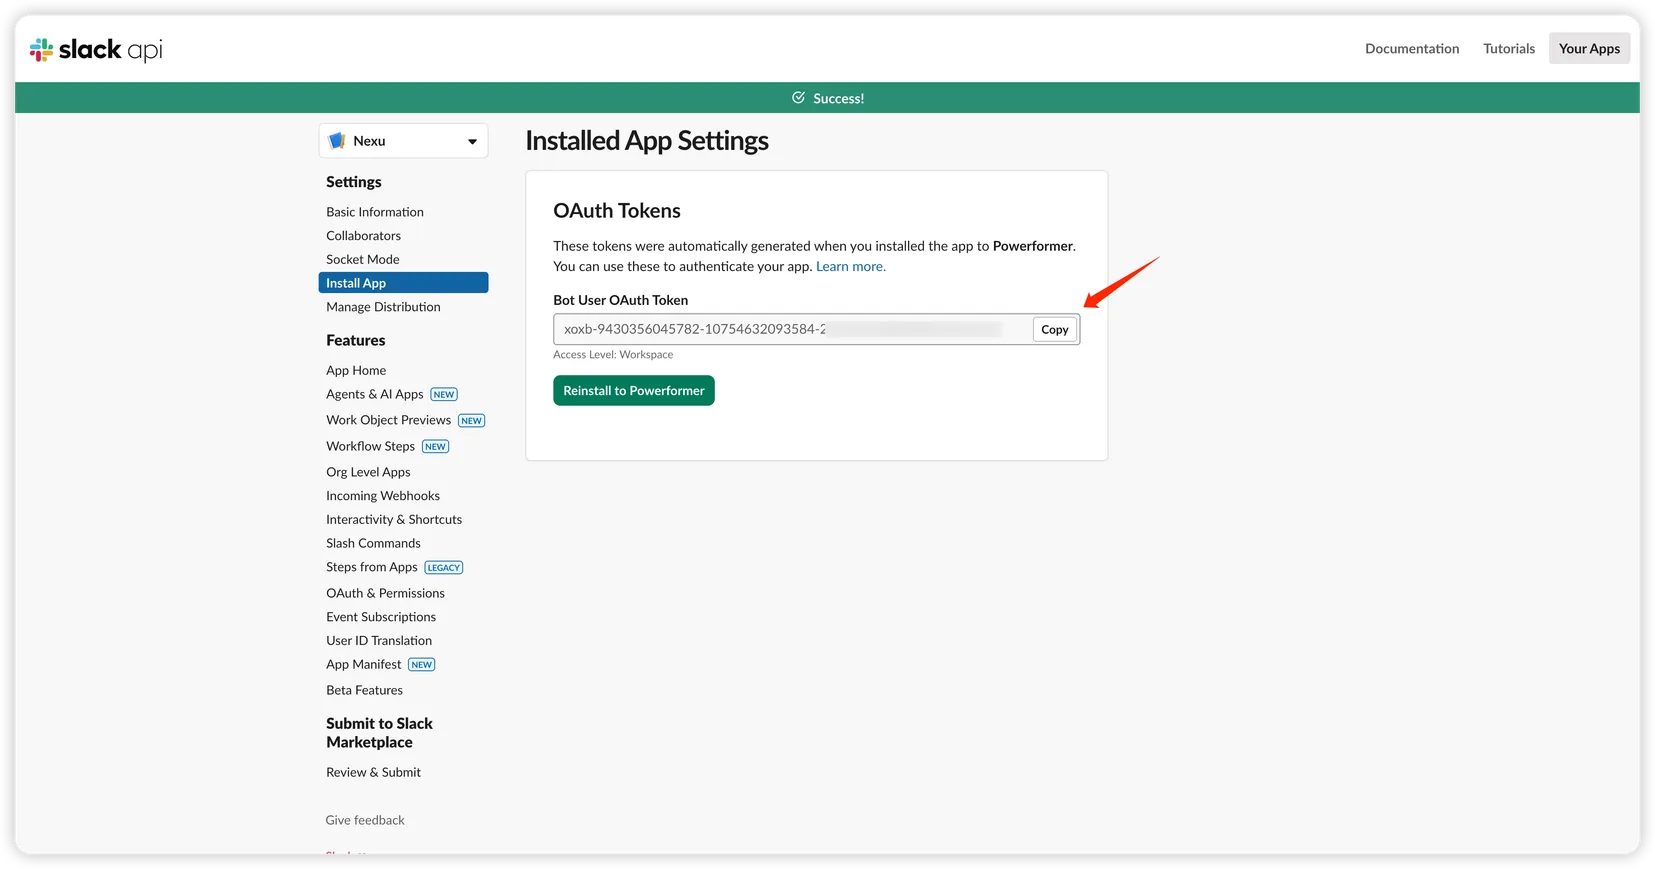1655x869 pixels.
Task: Click NEW badge beside Agents & AI Apps
Action: pos(444,395)
